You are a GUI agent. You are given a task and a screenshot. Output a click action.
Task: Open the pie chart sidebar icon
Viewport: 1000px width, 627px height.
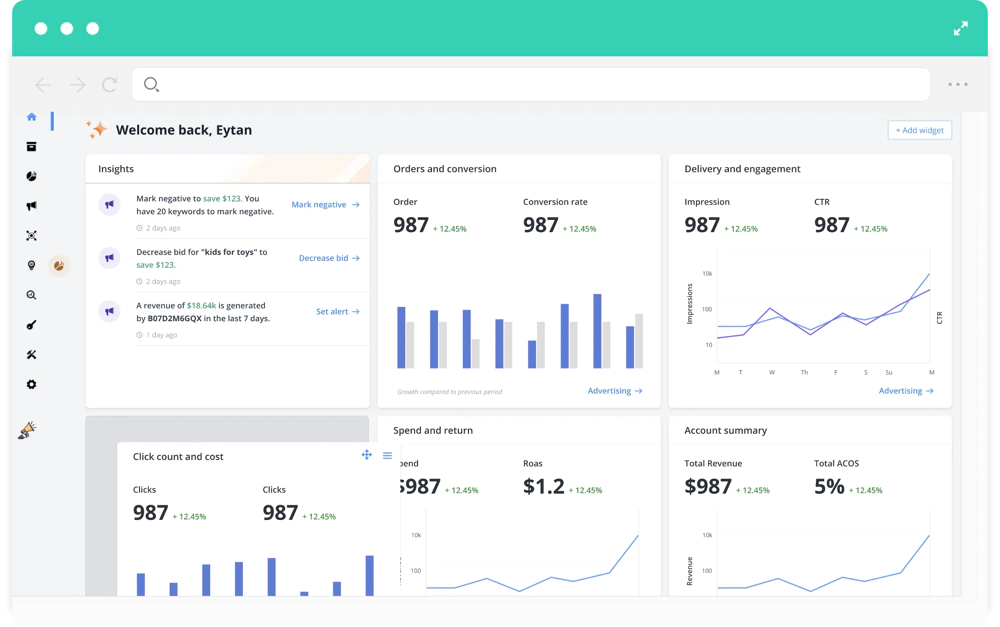31,176
